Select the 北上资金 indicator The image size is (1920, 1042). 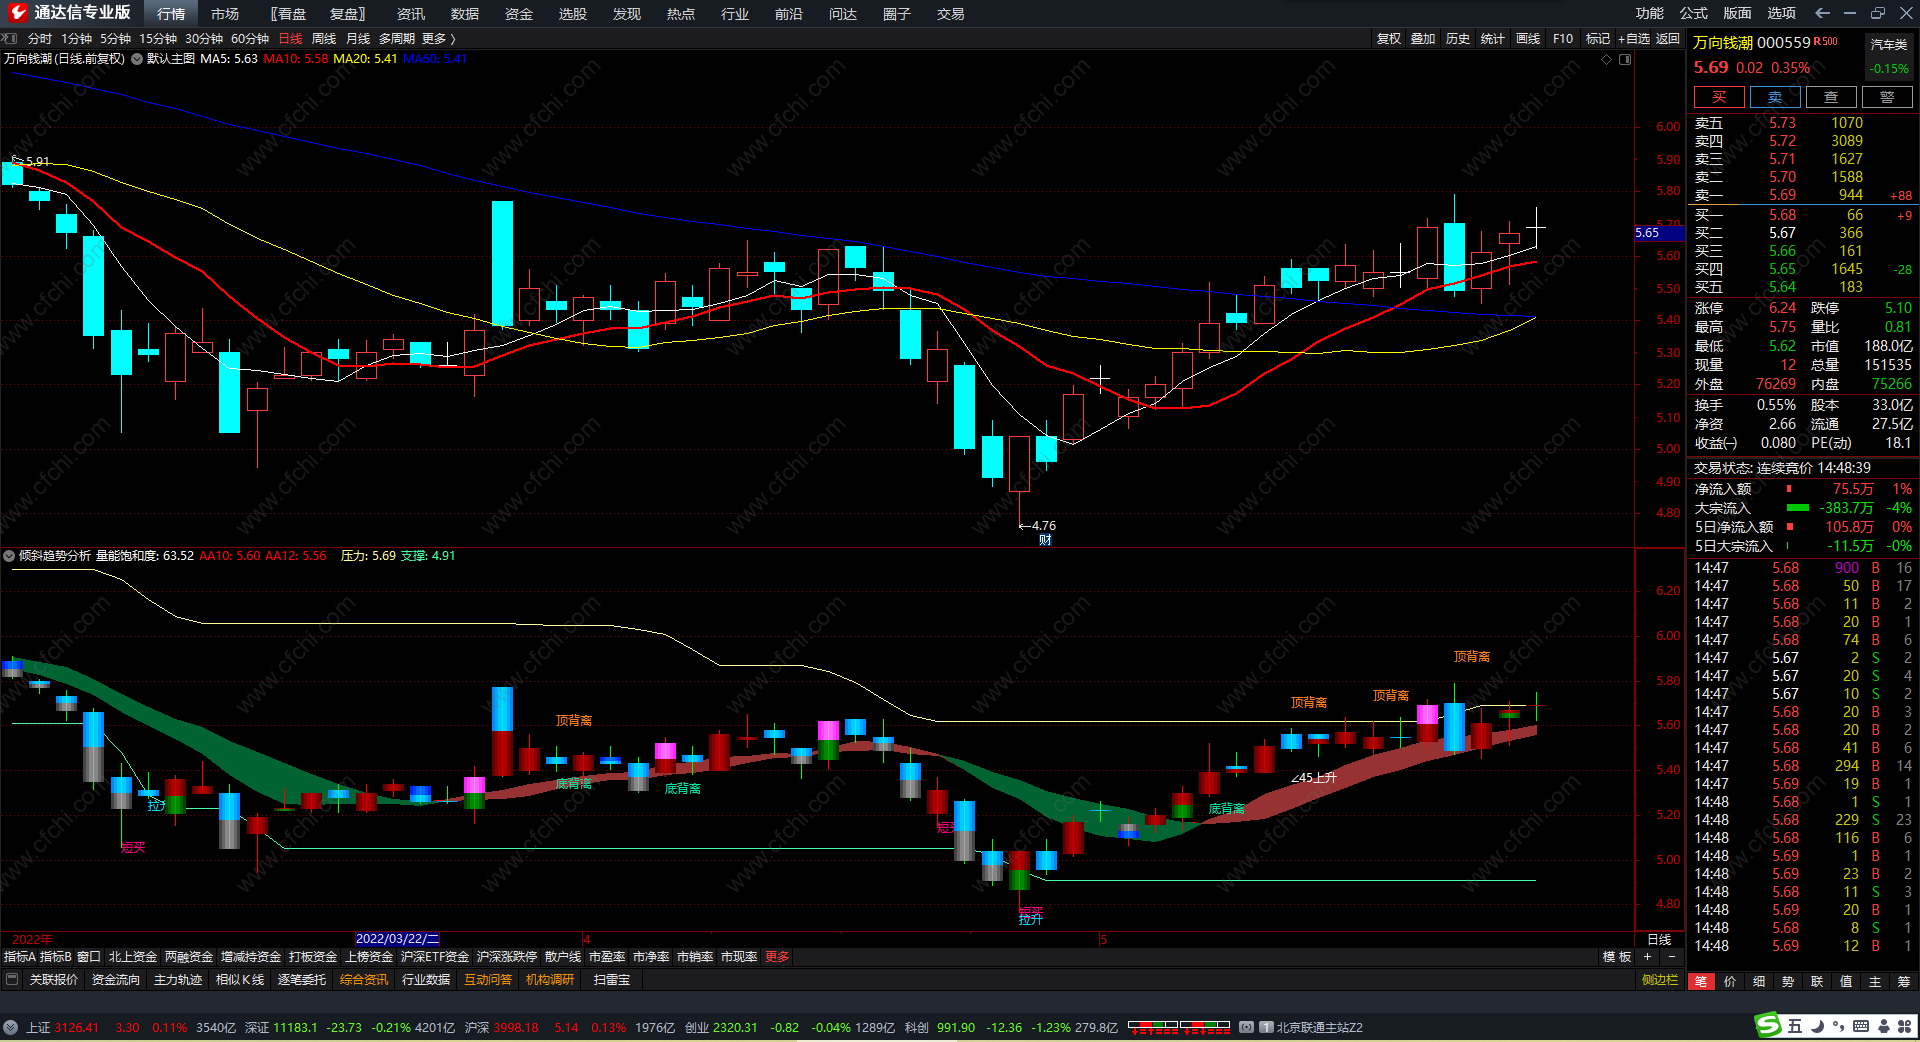point(133,957)
